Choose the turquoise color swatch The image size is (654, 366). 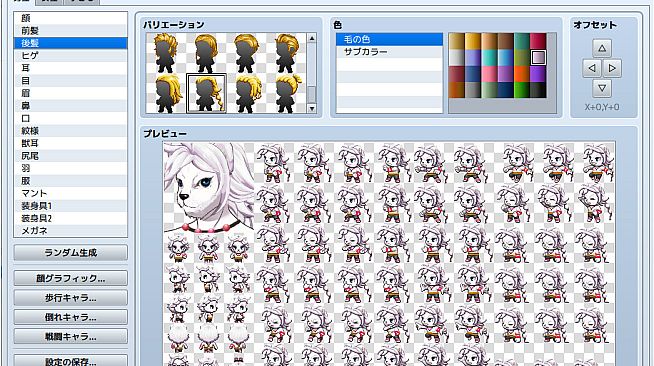pyautogui.click(x=489, y=58)
